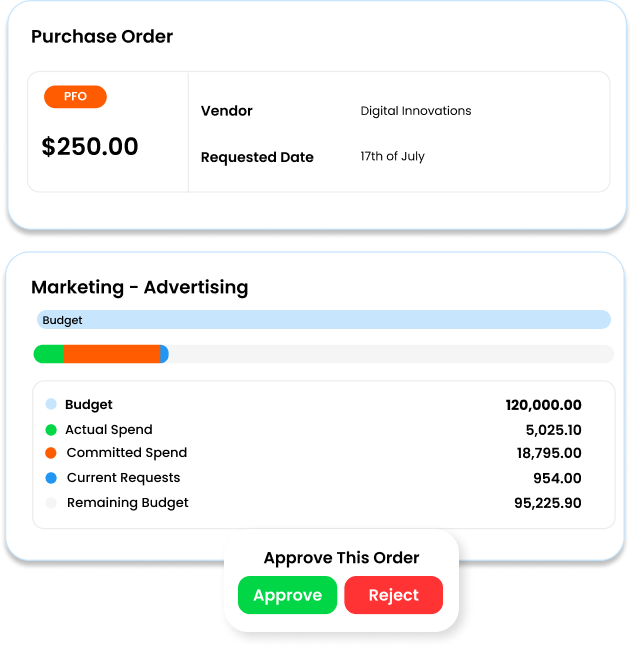The height and width of the screenshot is (660, 632).
Task: Click the blue Current Requests legend dot
Action: click(x=51, y=478)
